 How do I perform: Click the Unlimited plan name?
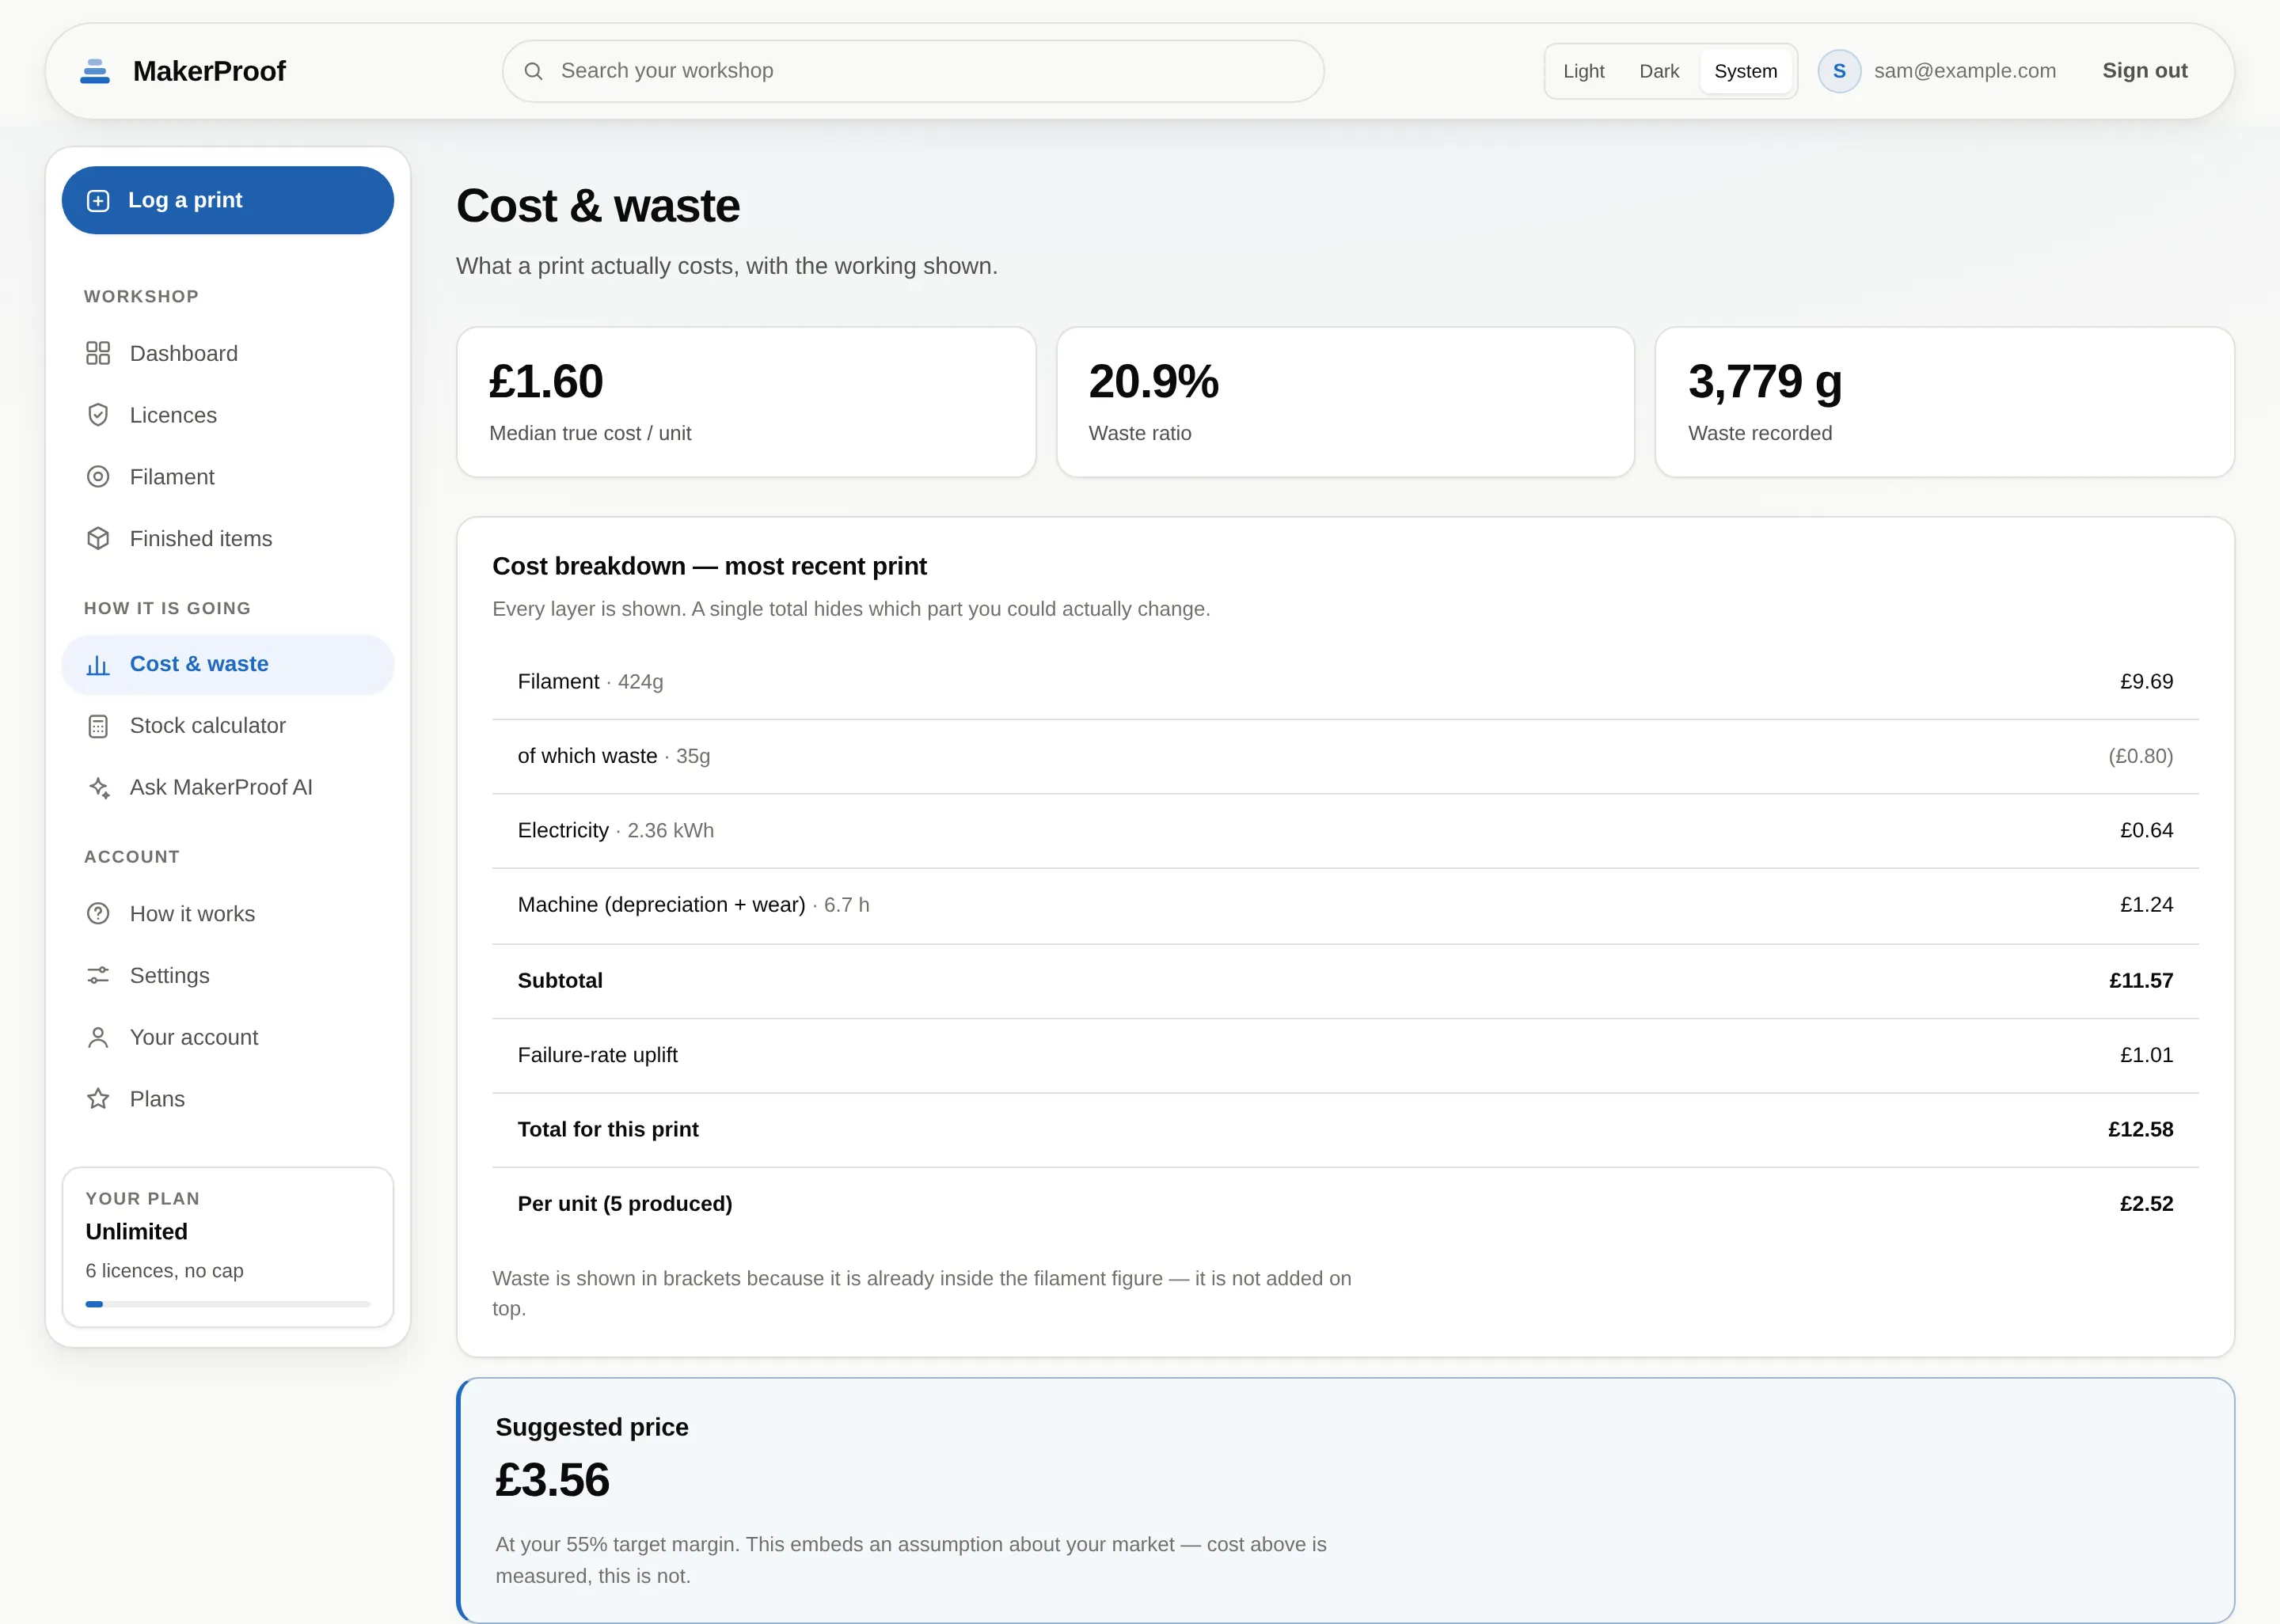tap(137, 1232)
